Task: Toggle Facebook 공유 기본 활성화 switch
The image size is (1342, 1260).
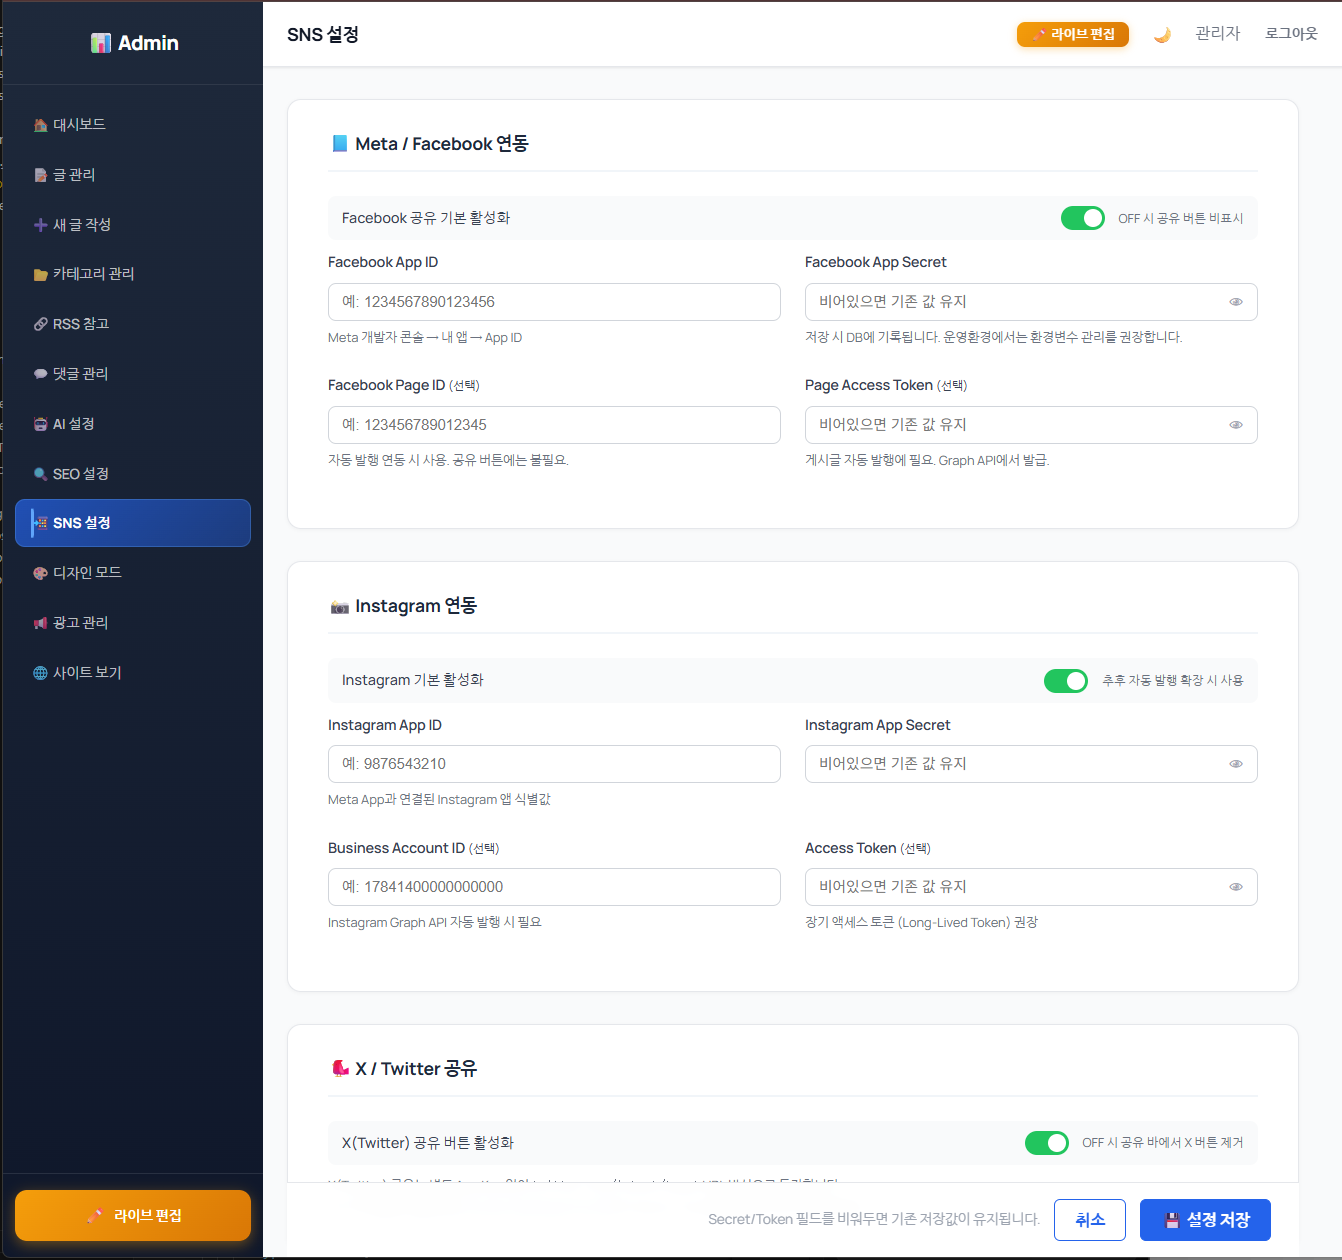Action: pyautogui.click(x=1082, y=218)
